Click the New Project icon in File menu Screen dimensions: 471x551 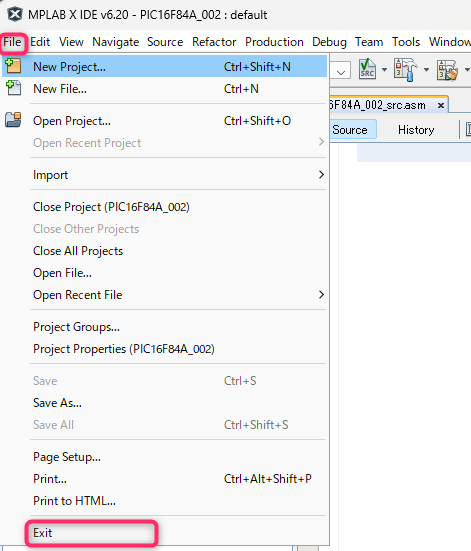pos(13,66)
